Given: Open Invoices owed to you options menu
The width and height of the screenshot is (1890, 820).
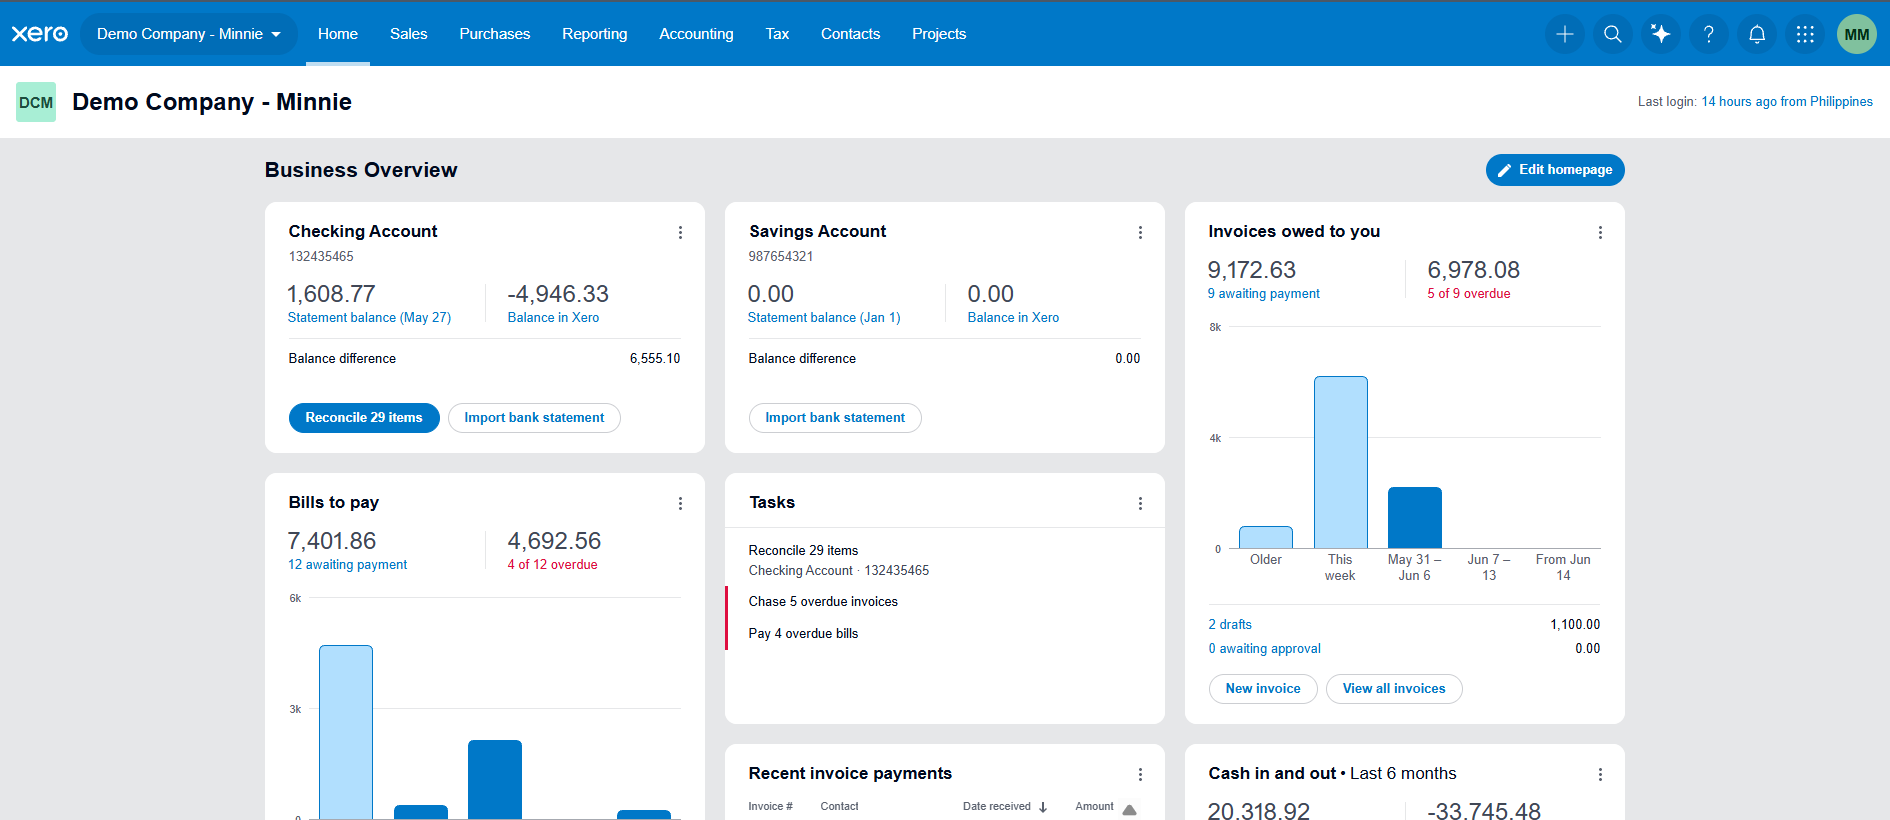Looking at the screenshot, I should tap(1600, 232).
